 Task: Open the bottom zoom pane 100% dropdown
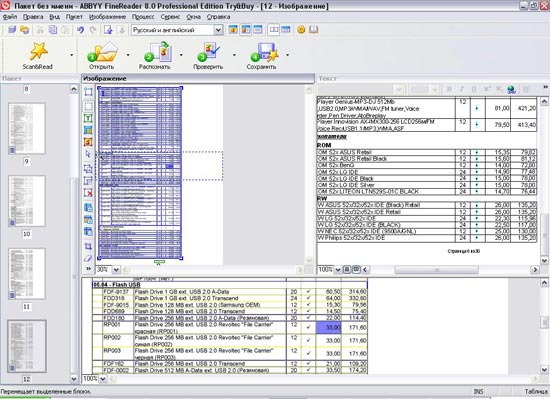tap(103, 379)
